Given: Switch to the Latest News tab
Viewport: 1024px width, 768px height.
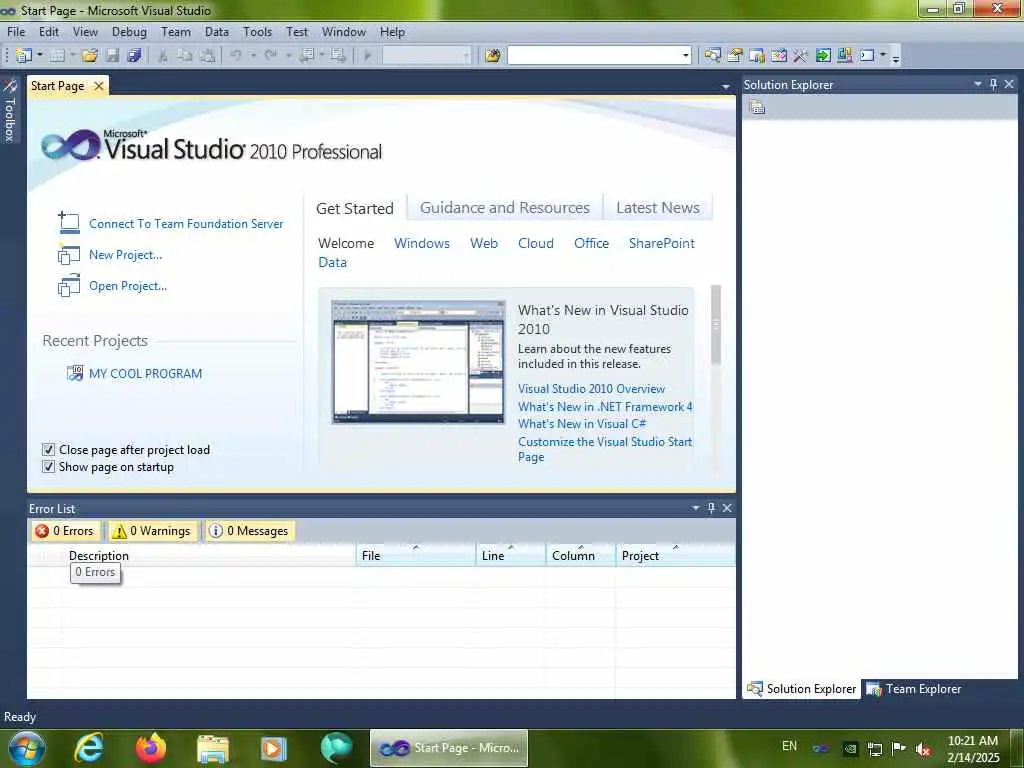Looking at the screenshot, I should [658, 208].
